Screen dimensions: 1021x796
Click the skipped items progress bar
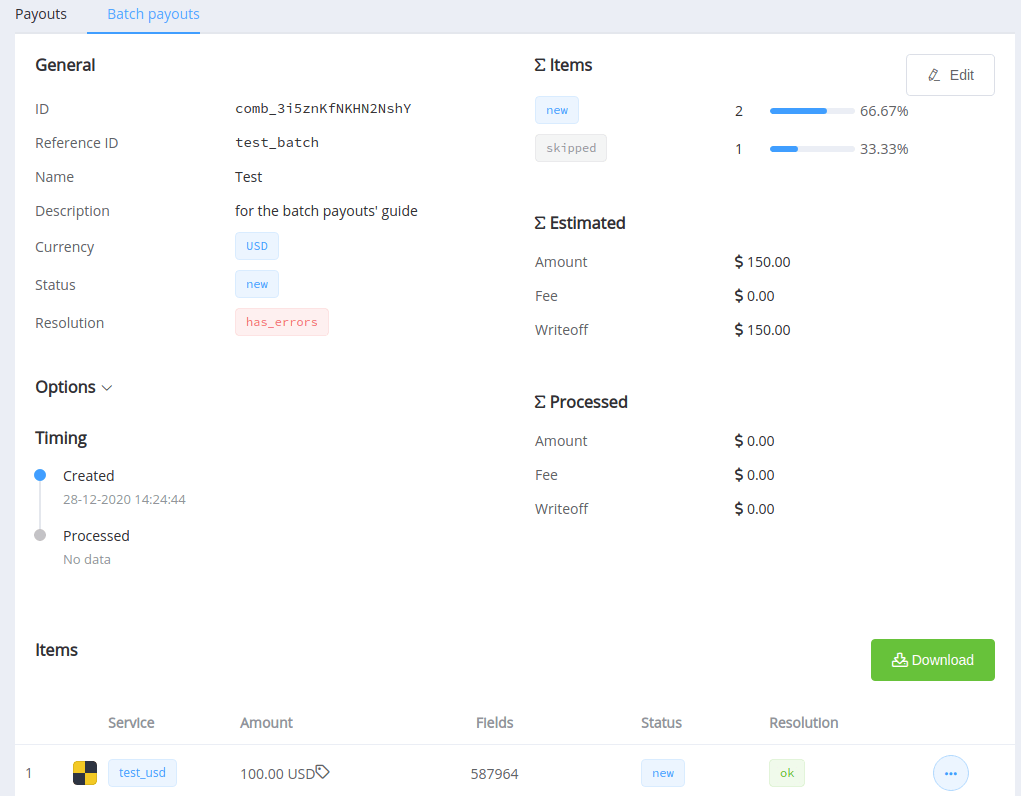(811, 149)
